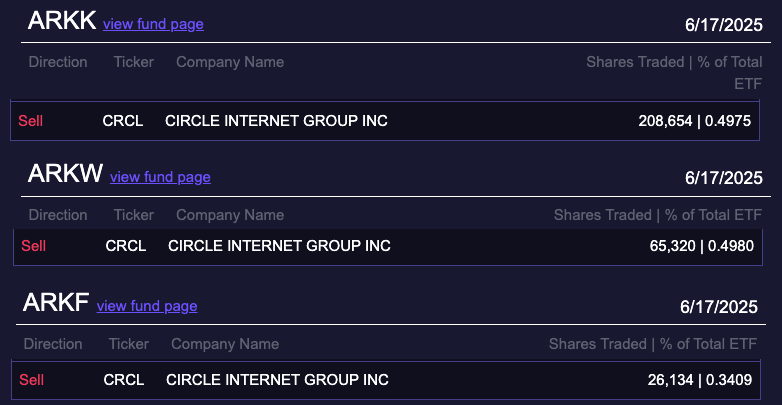The image size is (782, 405).
Task: Open the ARKW view fund page link
Action: tap(160, 177)
